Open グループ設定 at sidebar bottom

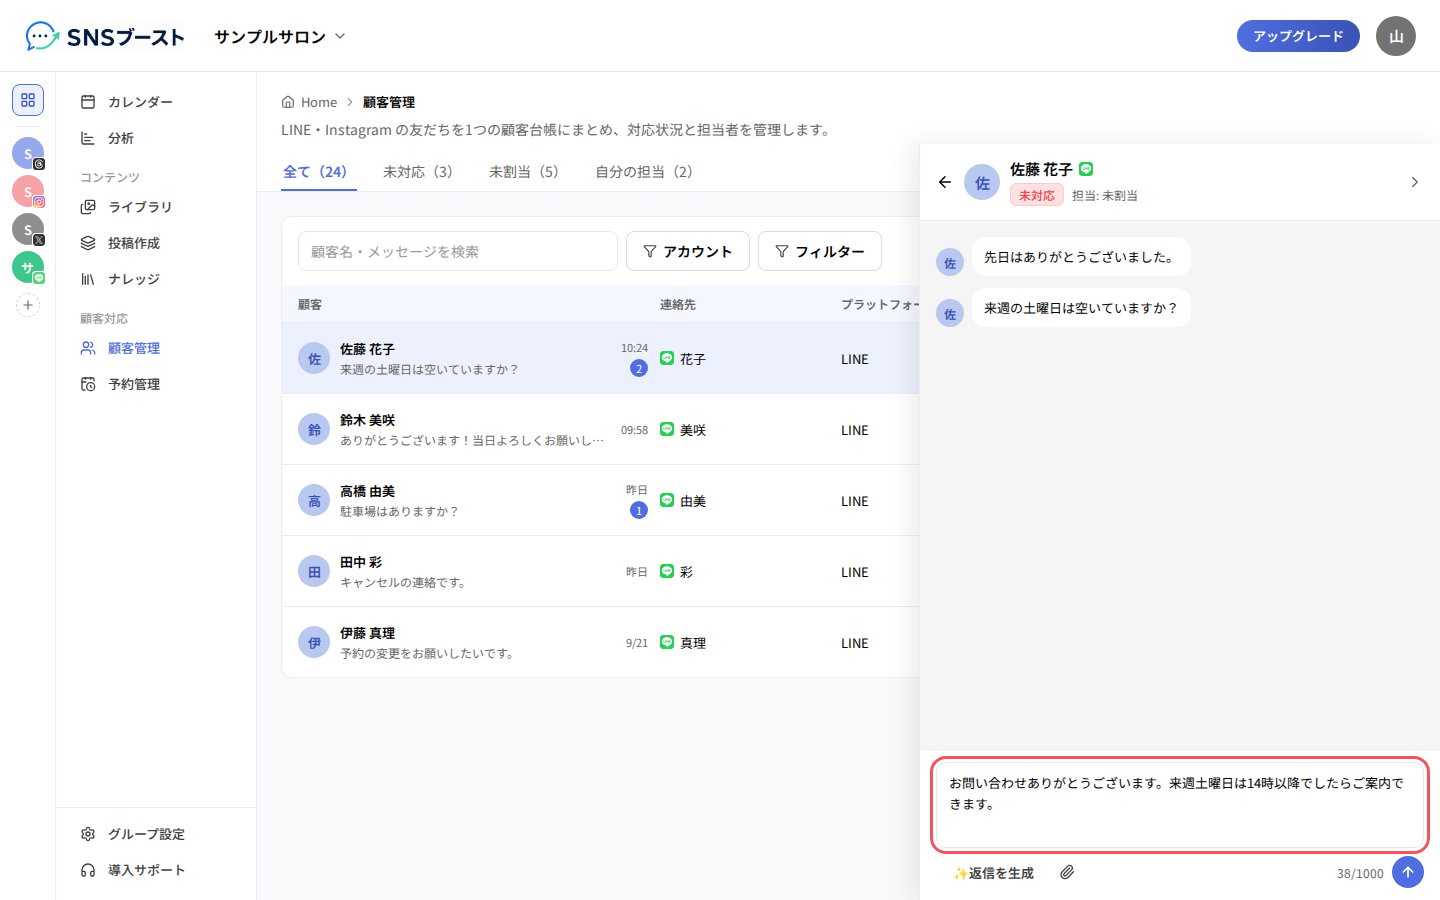click(x=156, y=834)
